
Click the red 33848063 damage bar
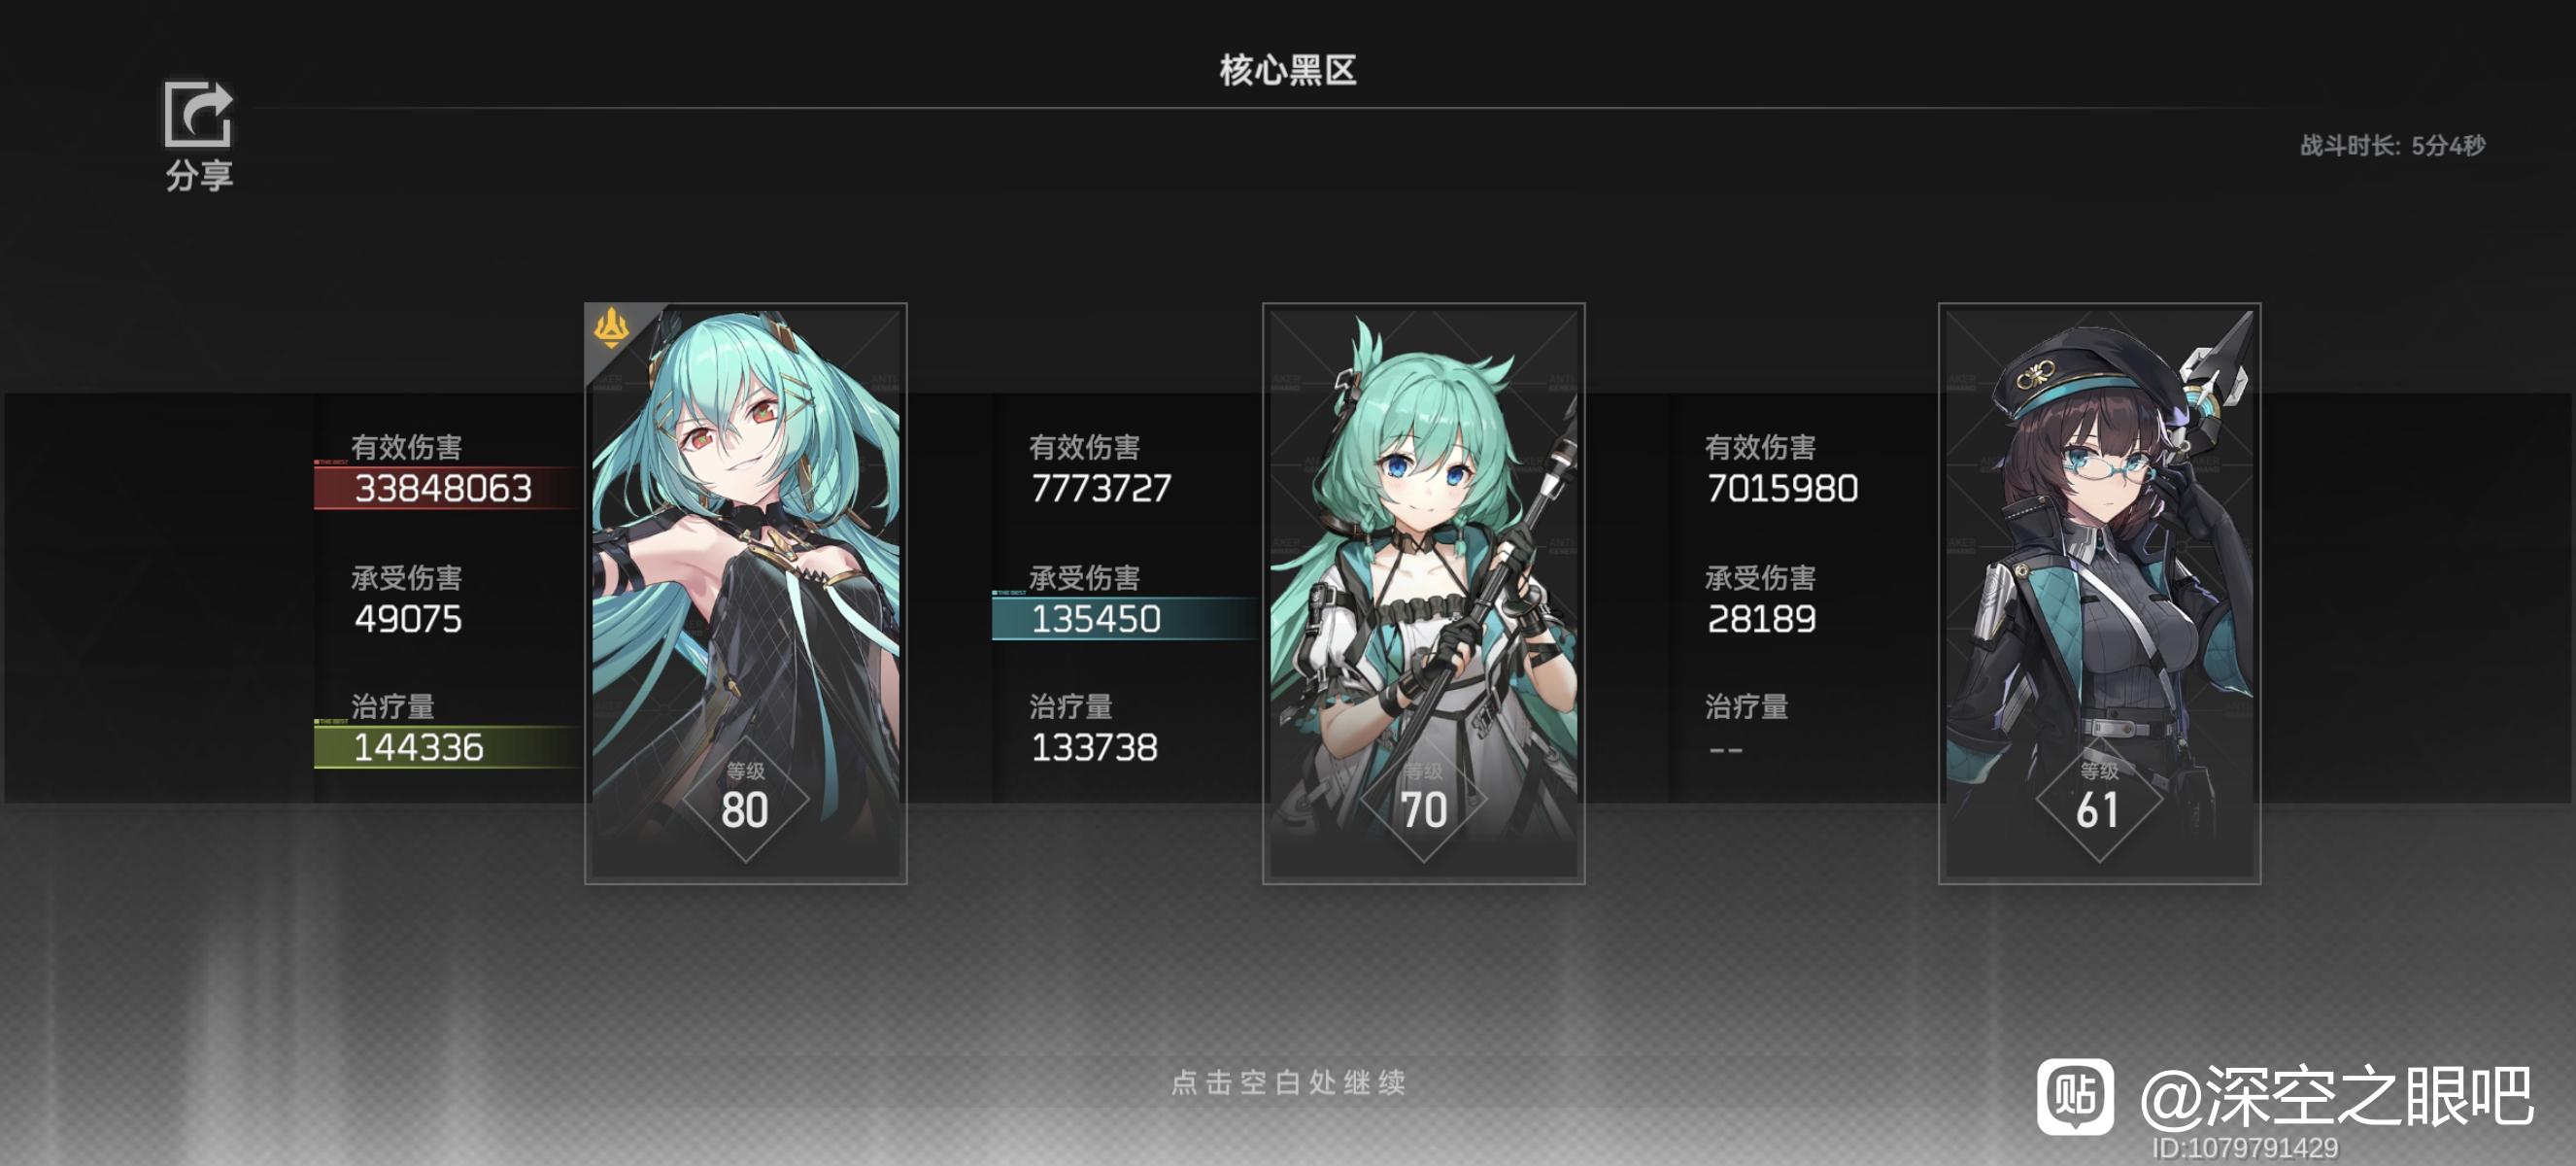447,488
